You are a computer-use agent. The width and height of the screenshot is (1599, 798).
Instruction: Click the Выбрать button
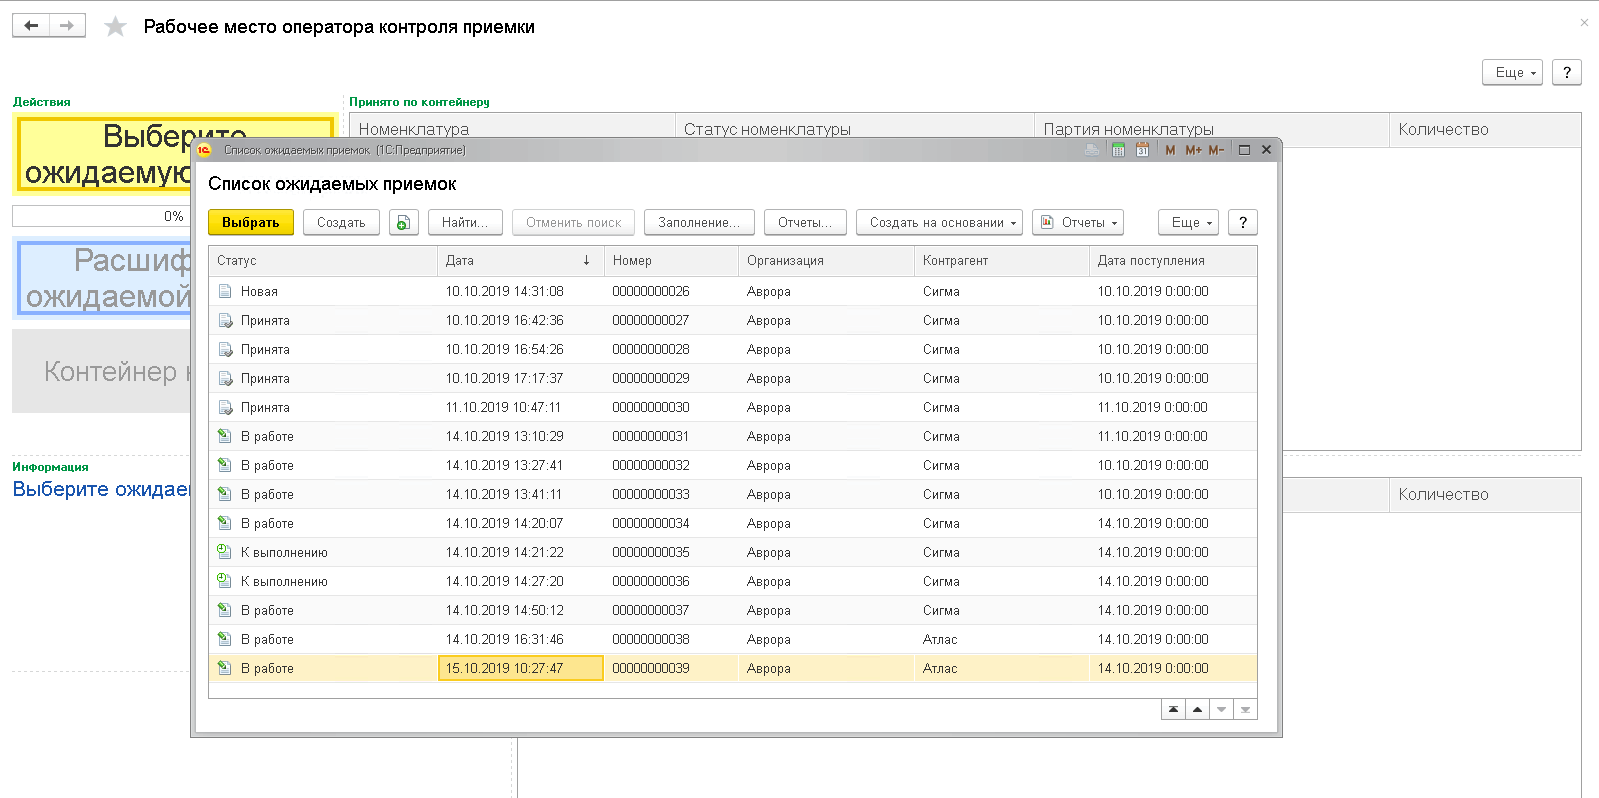pyautogui.click(x=251, y=222)
